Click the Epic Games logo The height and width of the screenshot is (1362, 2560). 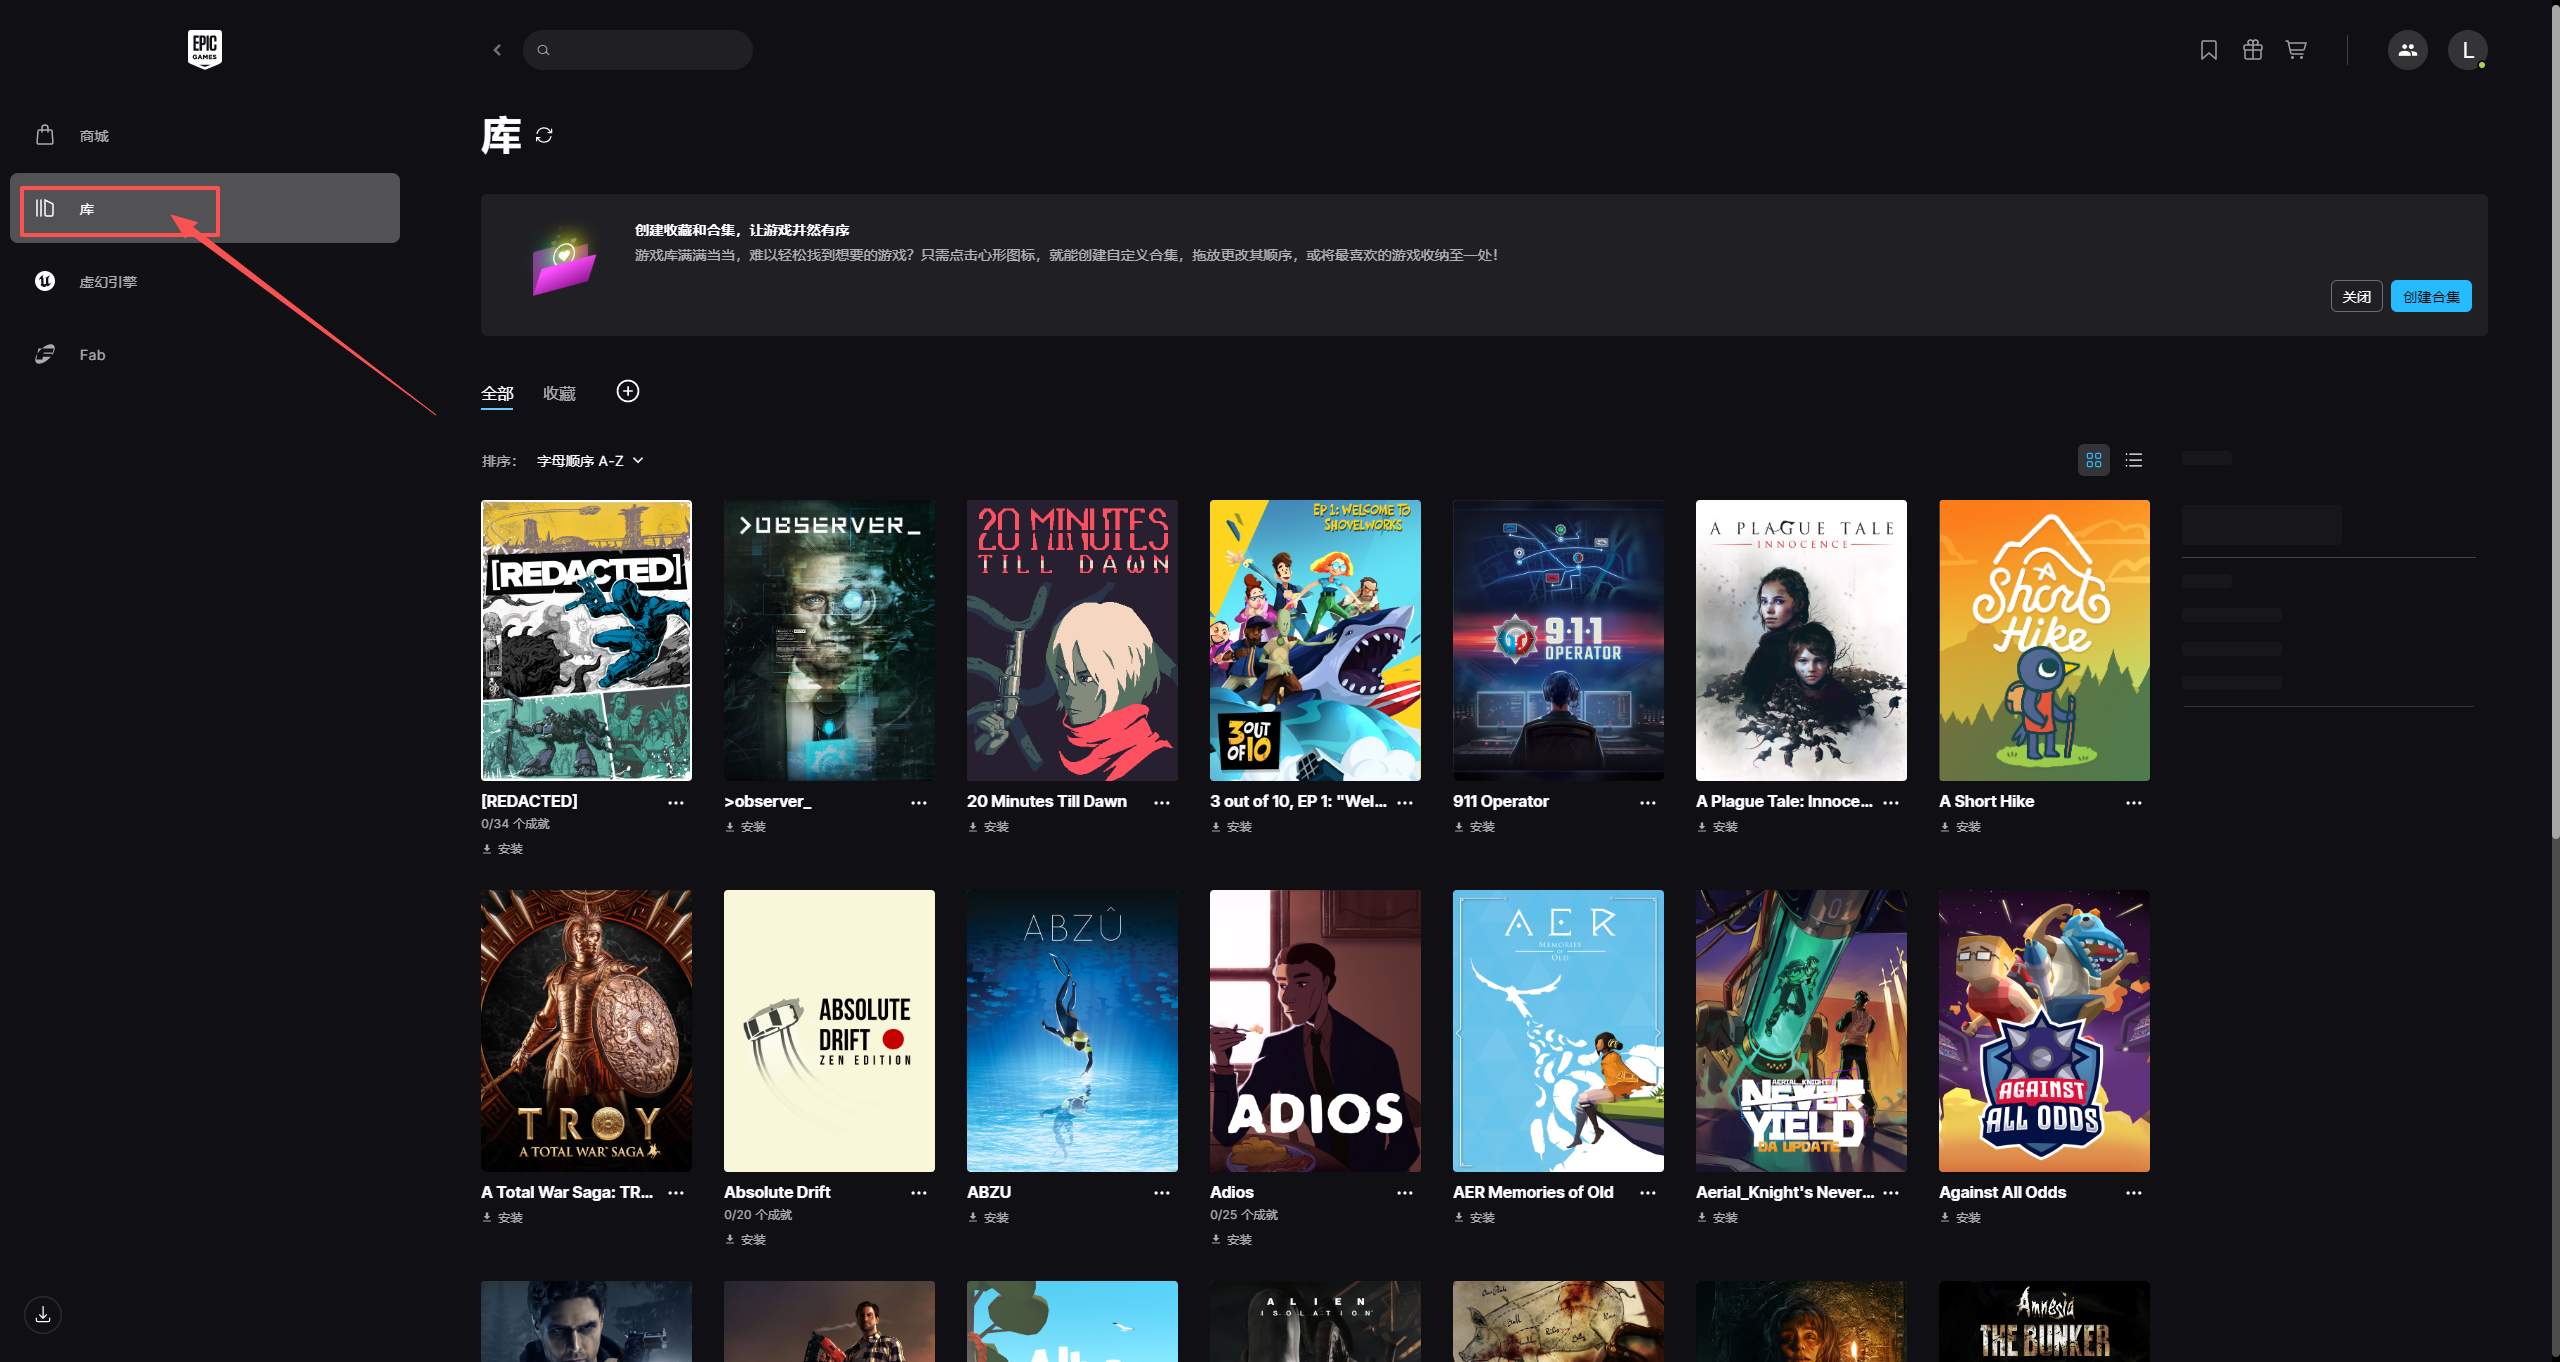(x=204, y=48)
